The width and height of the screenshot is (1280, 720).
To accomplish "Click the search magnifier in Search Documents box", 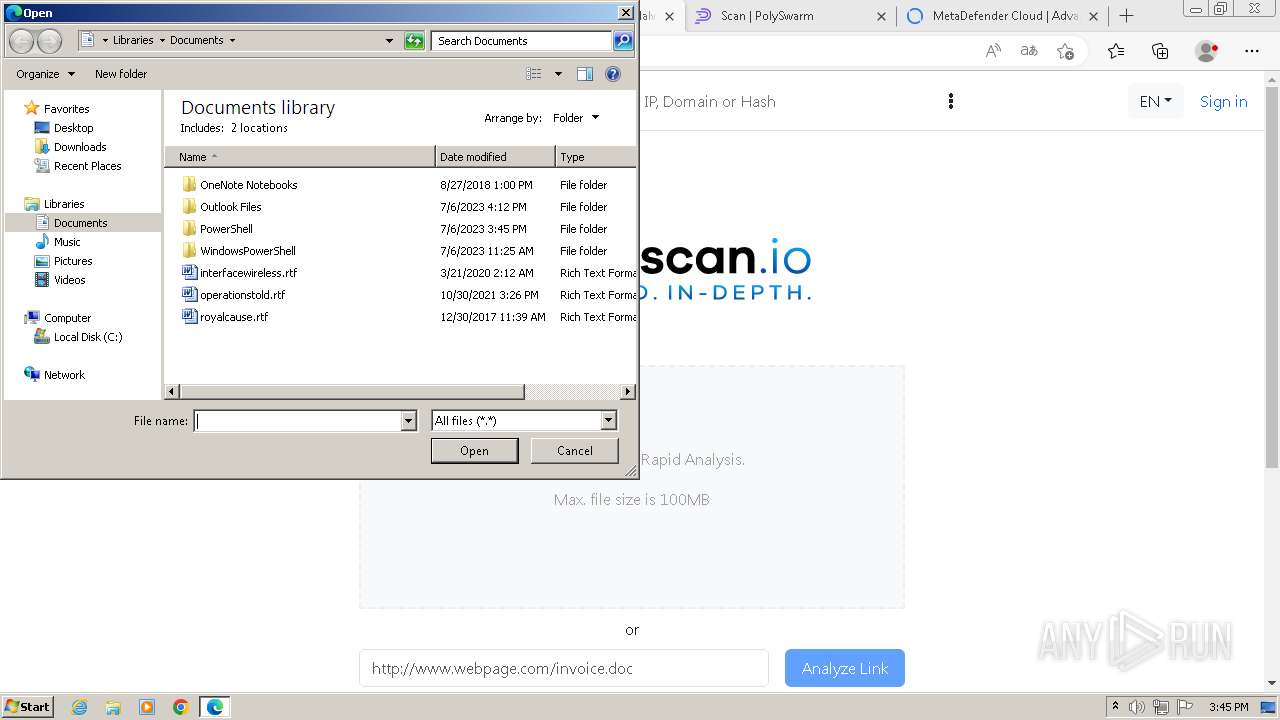I will pyautogui.click(x=623, y=41).
